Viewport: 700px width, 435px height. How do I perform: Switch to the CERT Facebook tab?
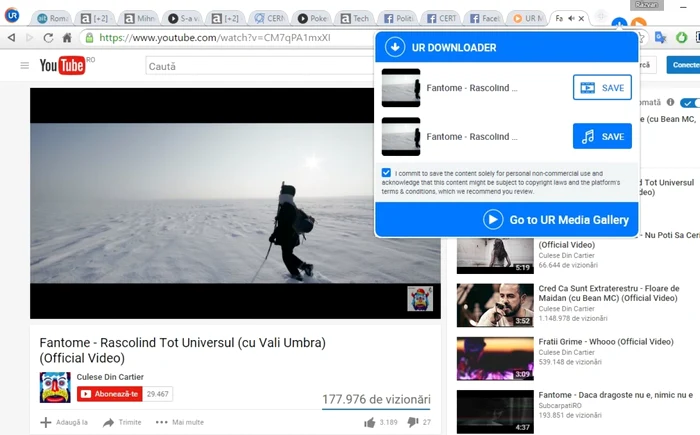443,18
